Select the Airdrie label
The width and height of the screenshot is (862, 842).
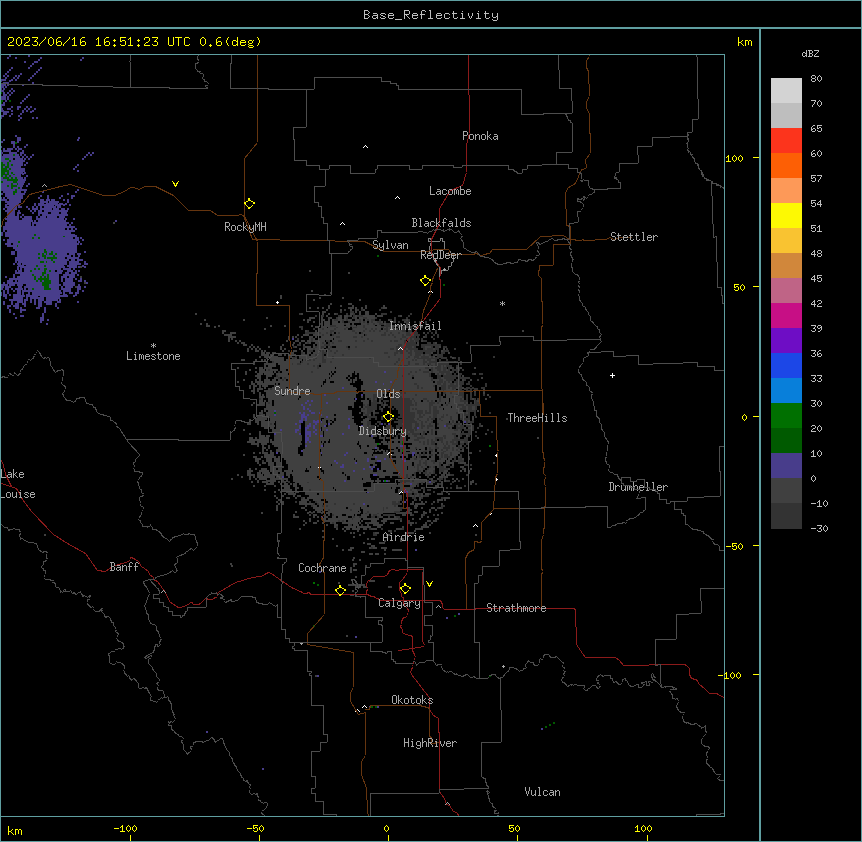[x=404, y=537]
